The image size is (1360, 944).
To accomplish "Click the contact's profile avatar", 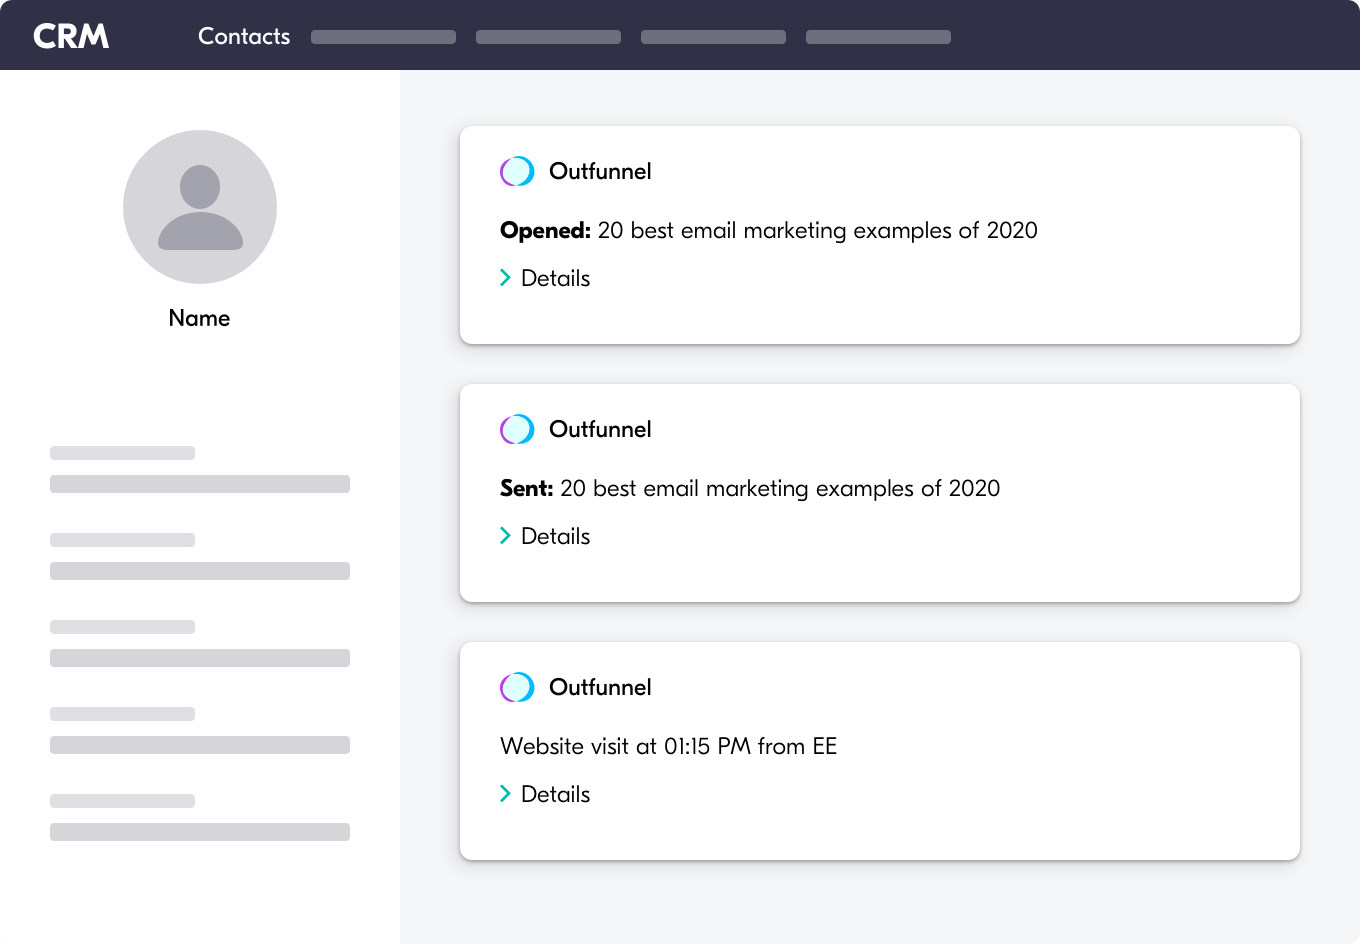I will (x=200, y=207).
